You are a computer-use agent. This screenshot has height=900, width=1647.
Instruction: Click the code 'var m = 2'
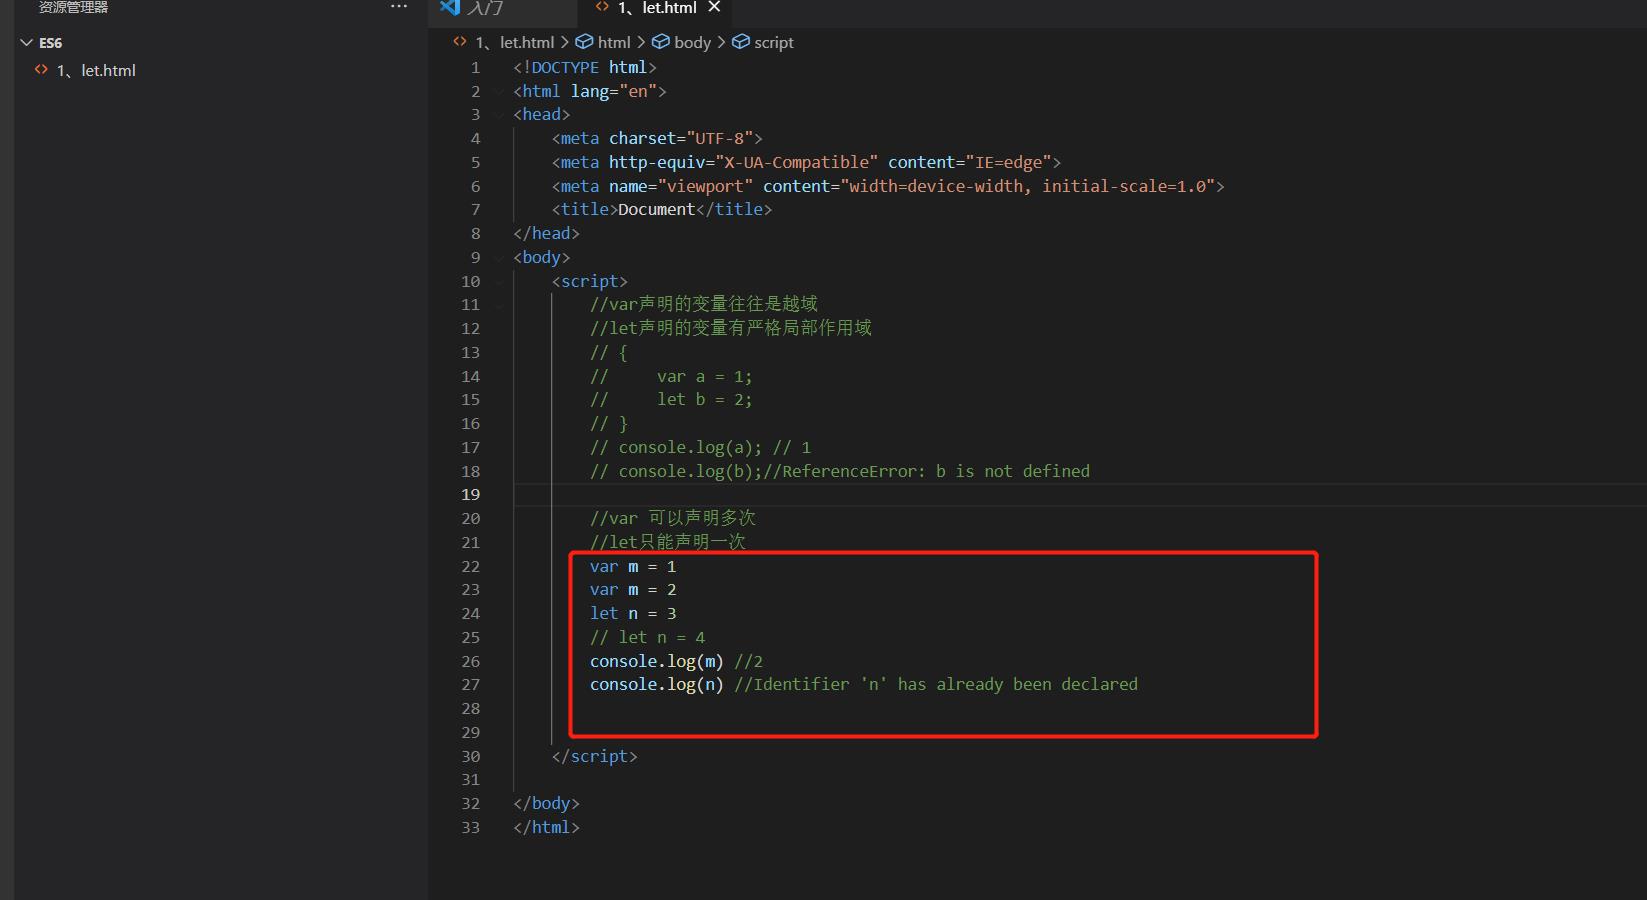point(633,589)
